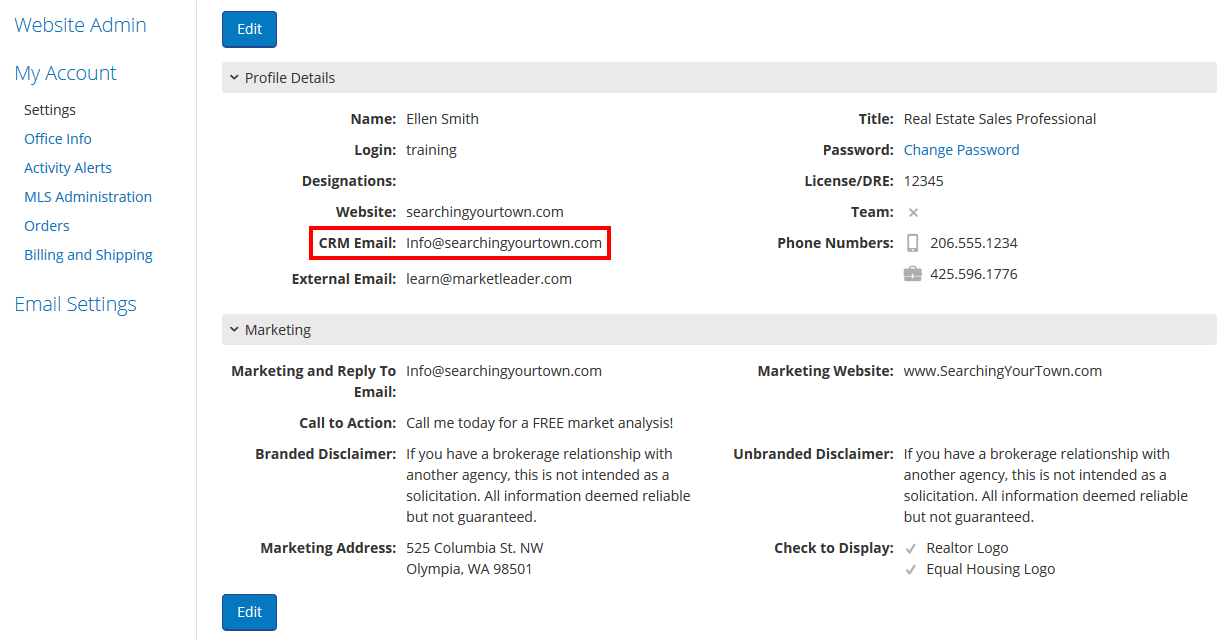Click Marketing and Reply To email value

[504, 371]
